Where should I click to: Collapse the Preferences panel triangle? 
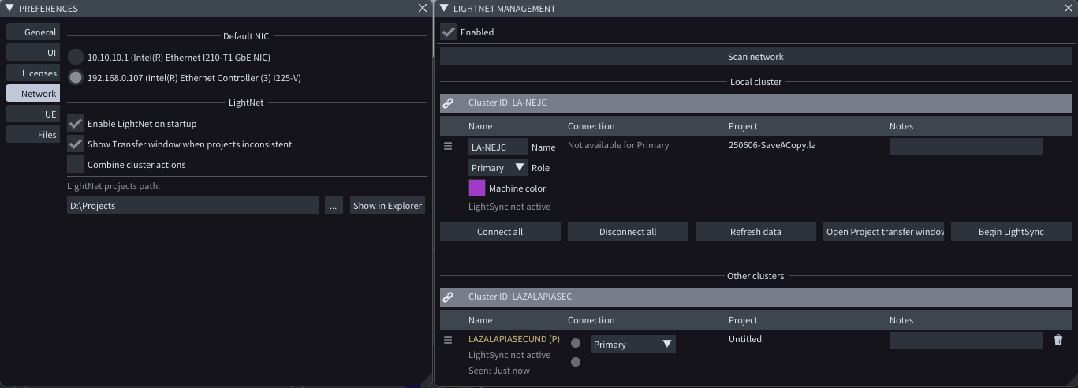point(10,8)
